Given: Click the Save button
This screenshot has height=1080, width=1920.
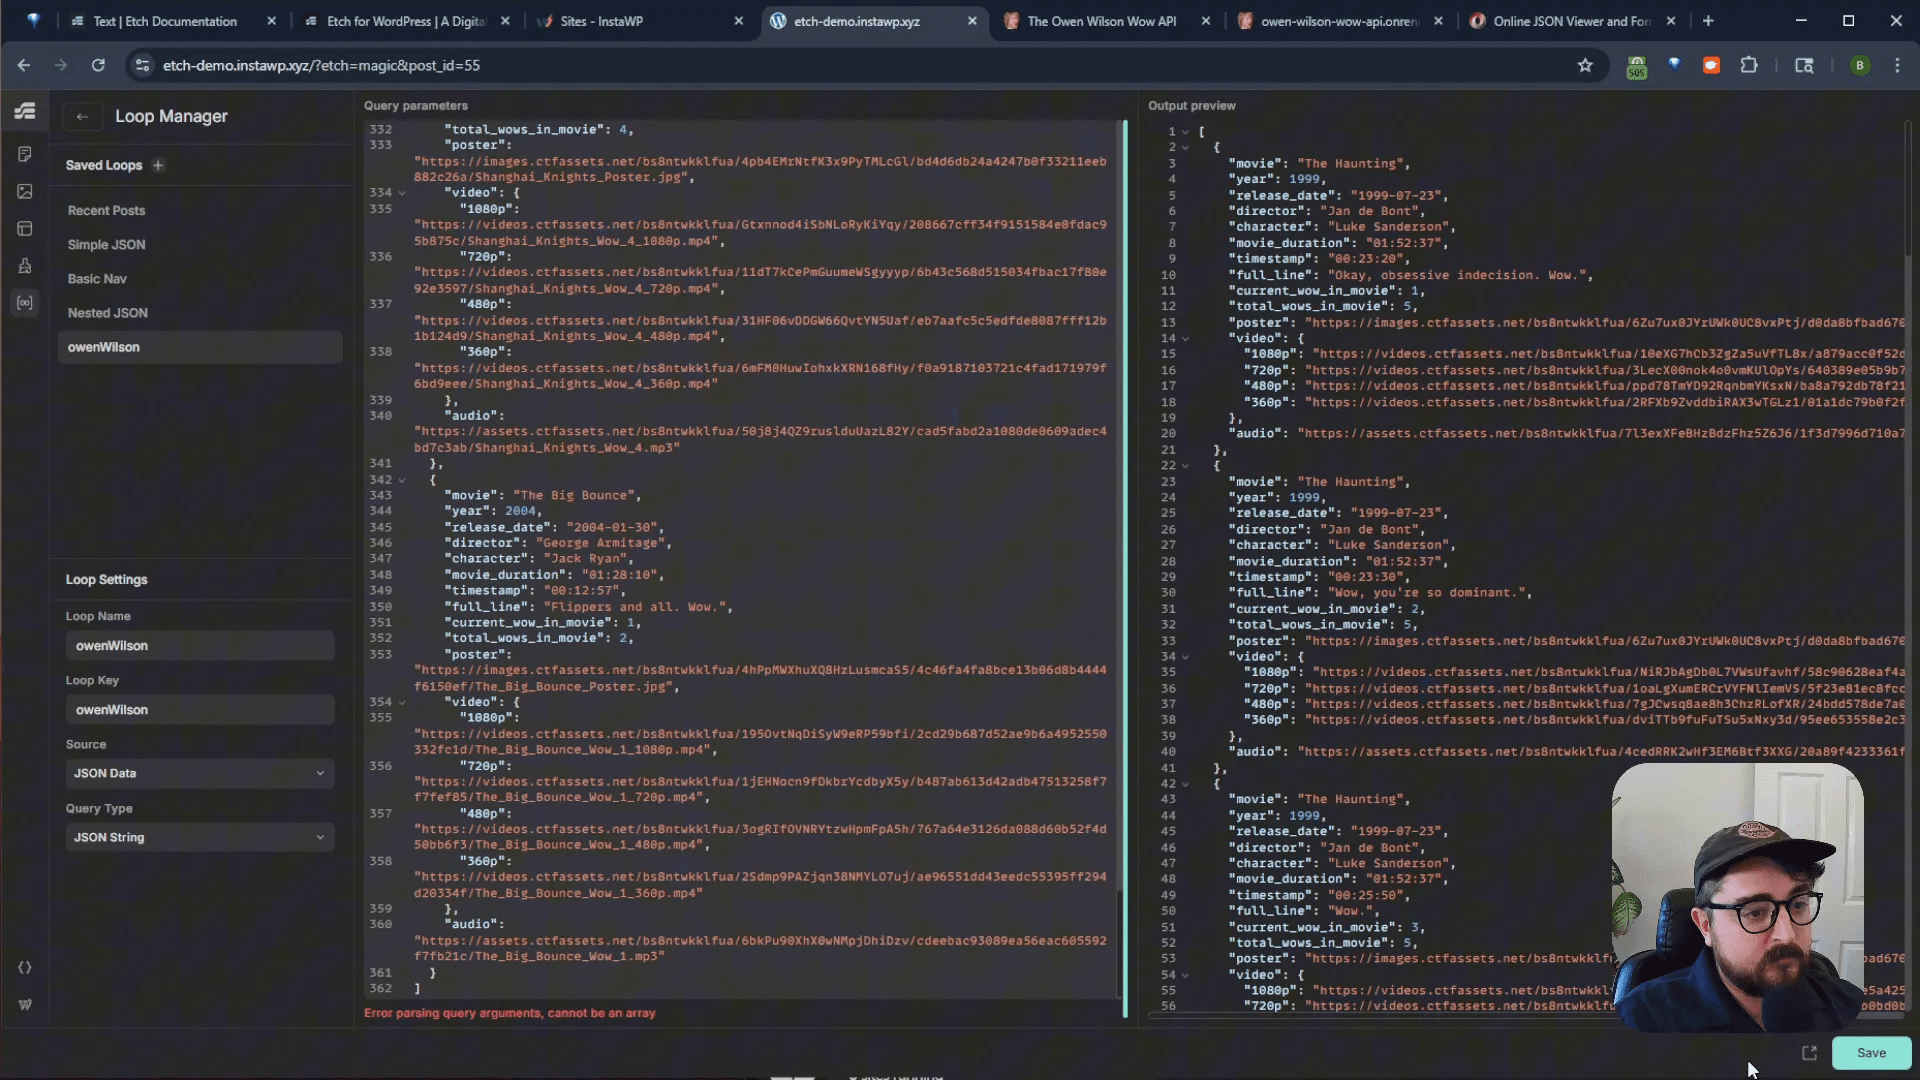Looking at the screenshot, I should 1871,1053.
